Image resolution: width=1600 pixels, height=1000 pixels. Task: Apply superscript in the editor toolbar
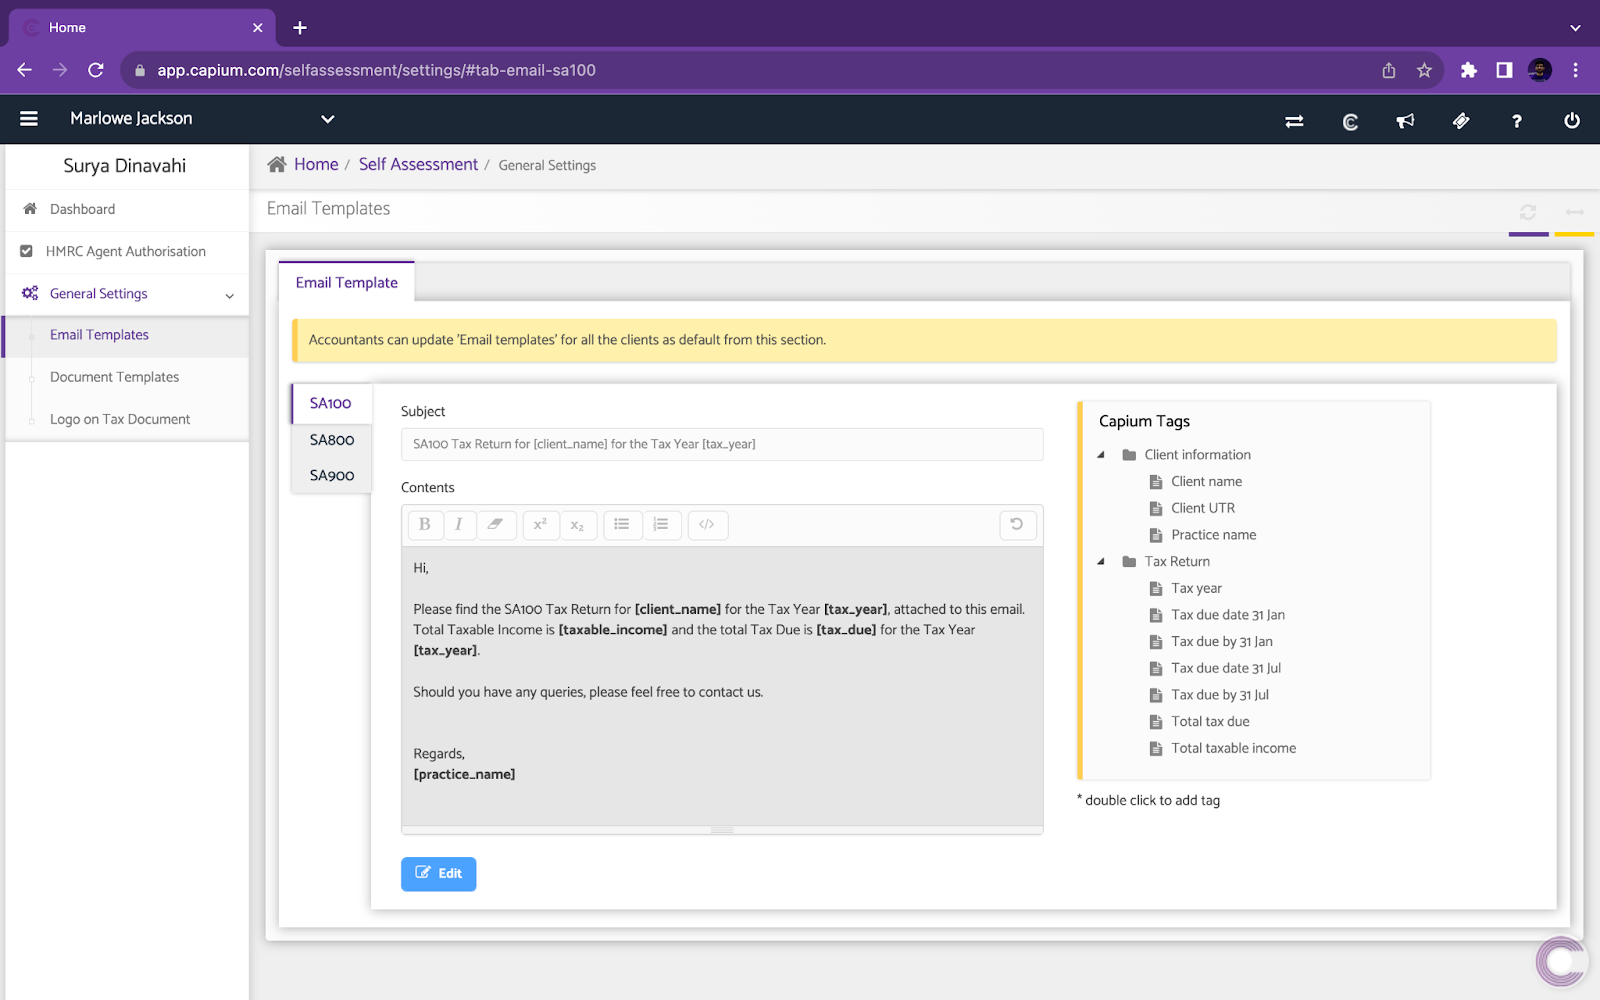click(x=540, y=525)
